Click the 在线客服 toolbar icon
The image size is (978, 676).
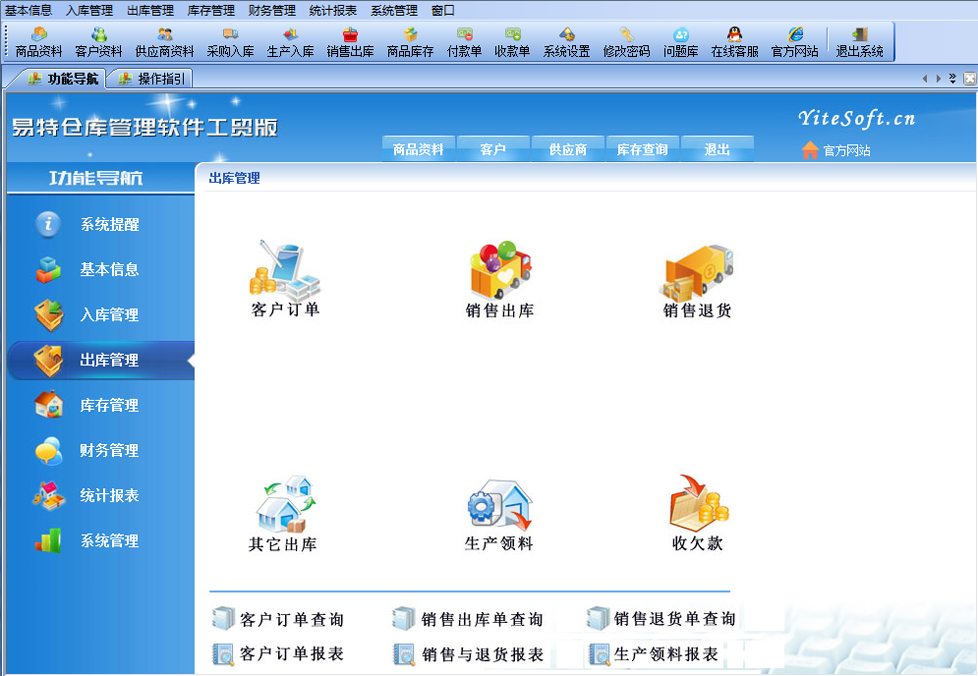[734, 42]
